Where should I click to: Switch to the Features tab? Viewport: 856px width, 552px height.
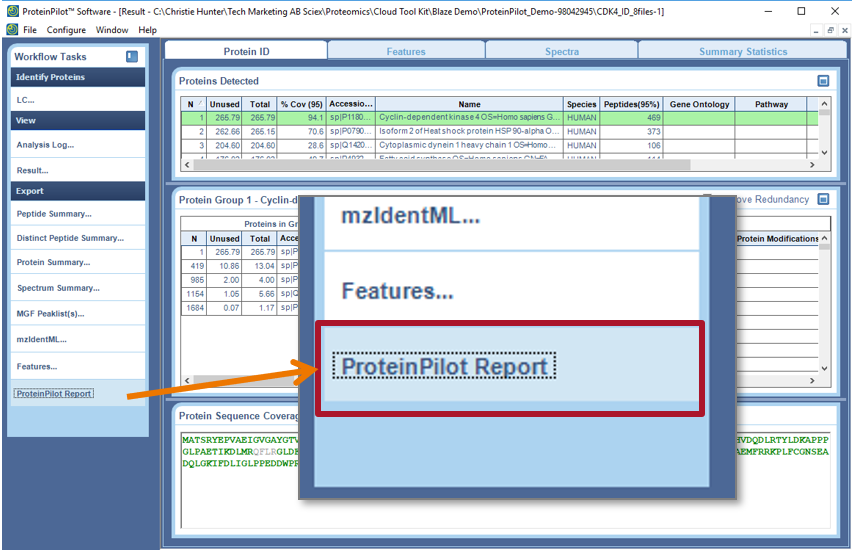click(405, 51)
